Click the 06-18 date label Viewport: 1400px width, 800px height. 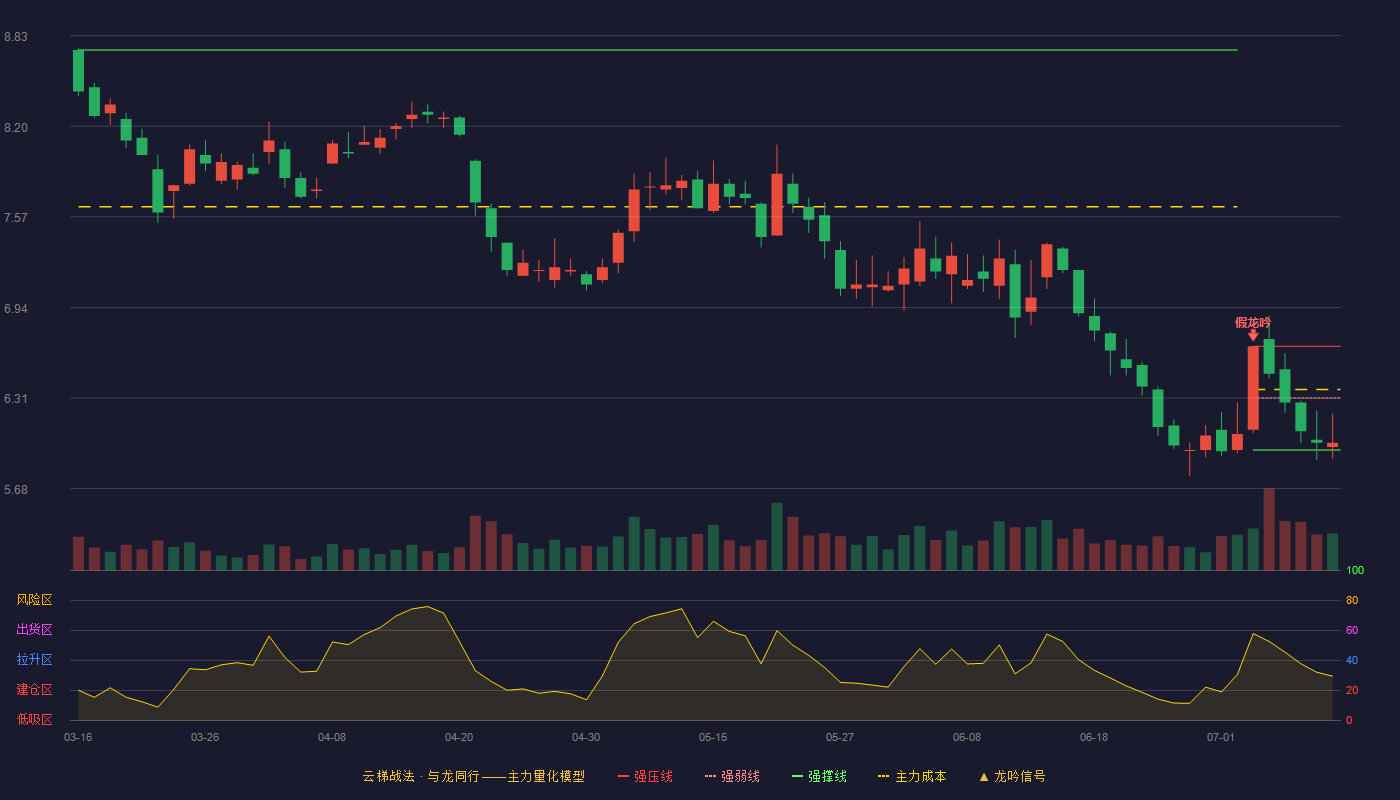point(1094,737)
